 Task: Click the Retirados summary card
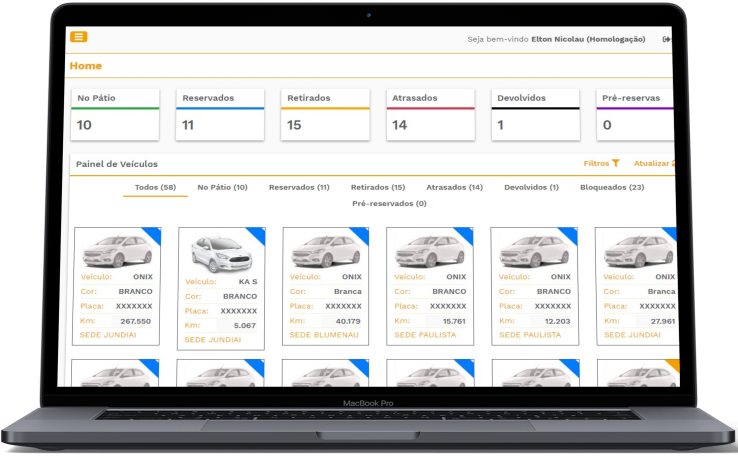(325, 114)
